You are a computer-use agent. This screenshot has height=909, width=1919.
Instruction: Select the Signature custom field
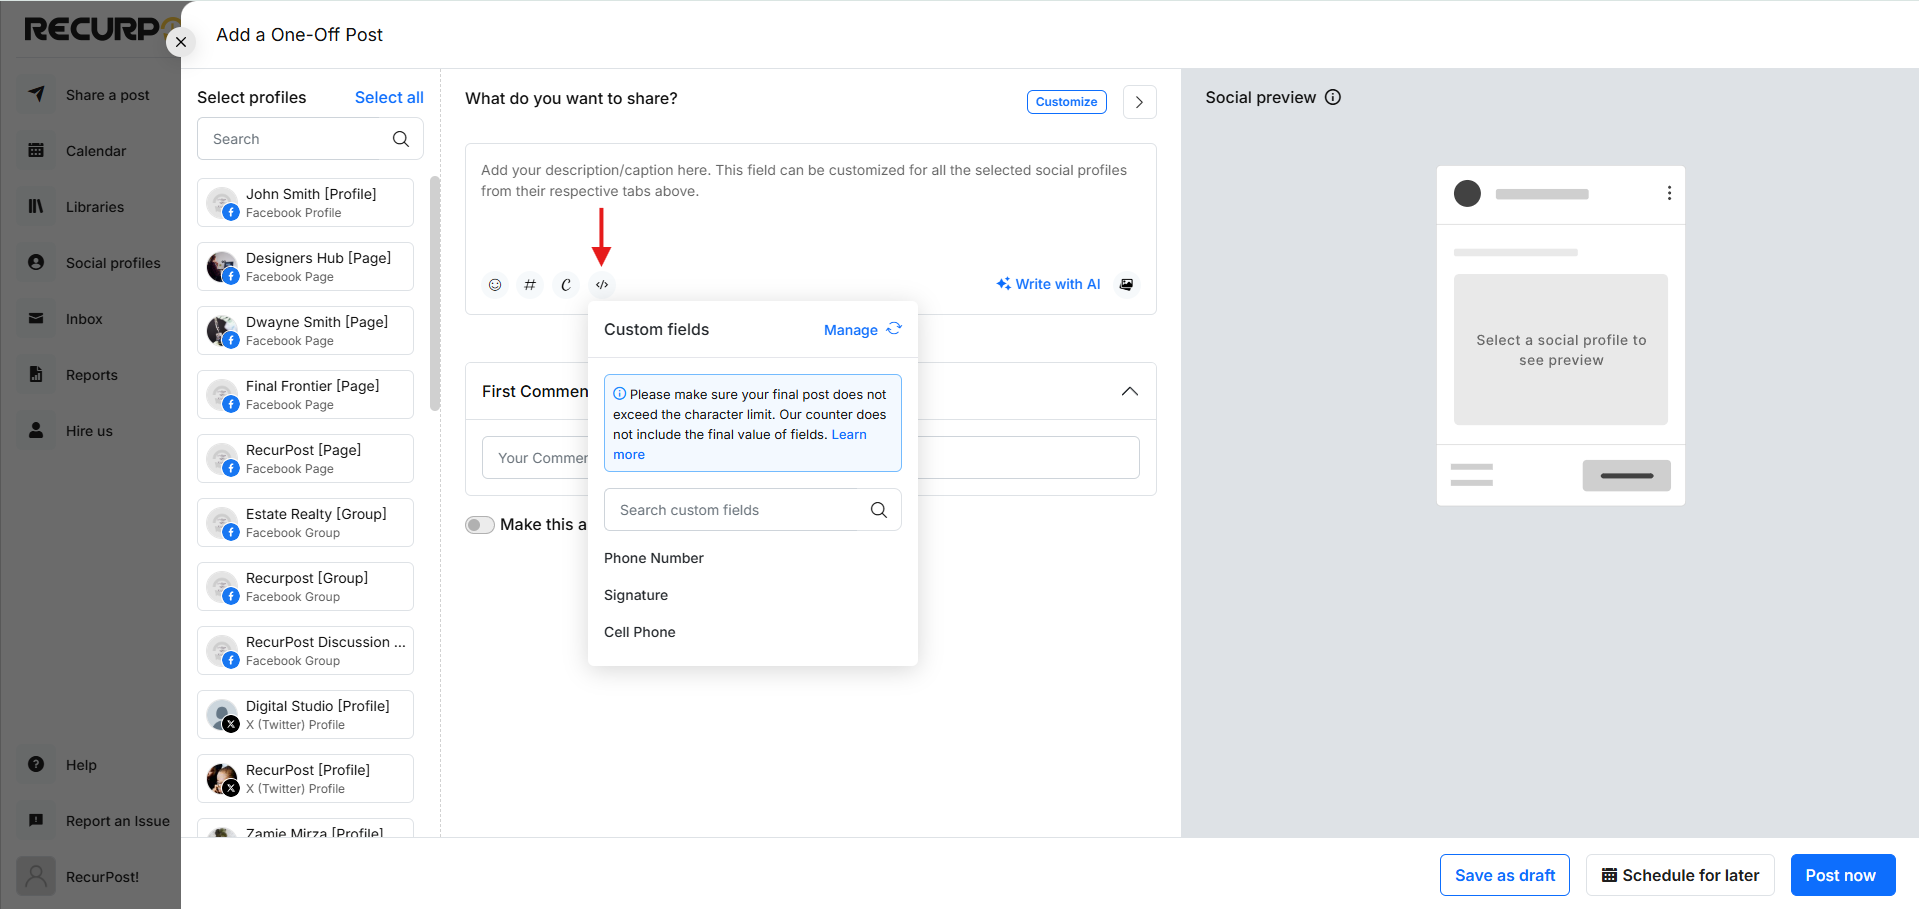[x=636, y=595]
